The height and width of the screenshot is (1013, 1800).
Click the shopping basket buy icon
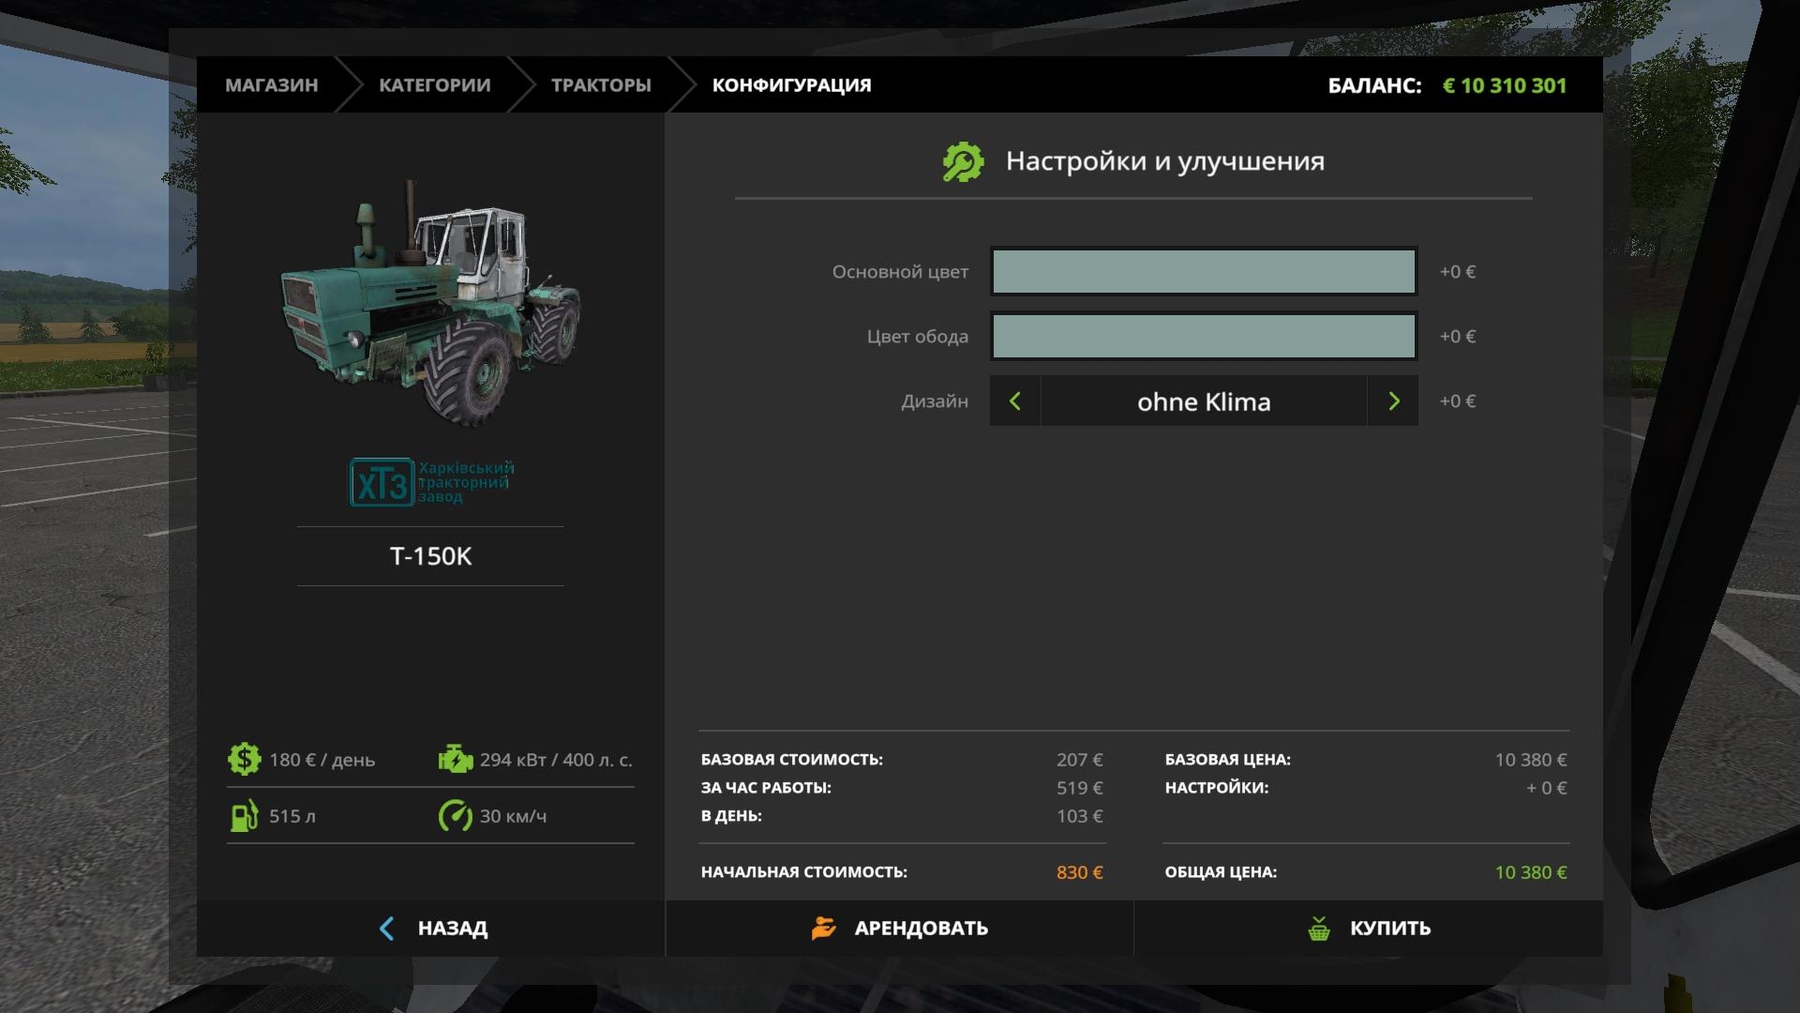1319,929
